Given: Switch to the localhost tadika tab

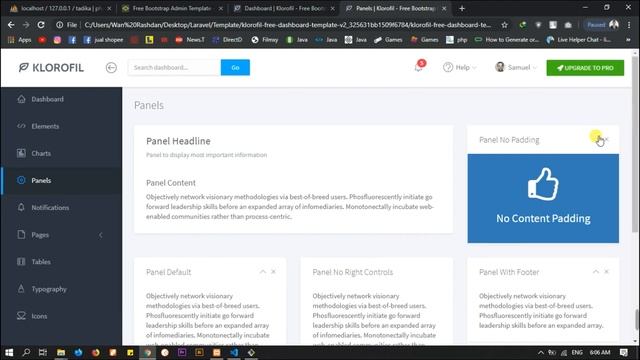Looking at the screenshot, I should [60, 8].
